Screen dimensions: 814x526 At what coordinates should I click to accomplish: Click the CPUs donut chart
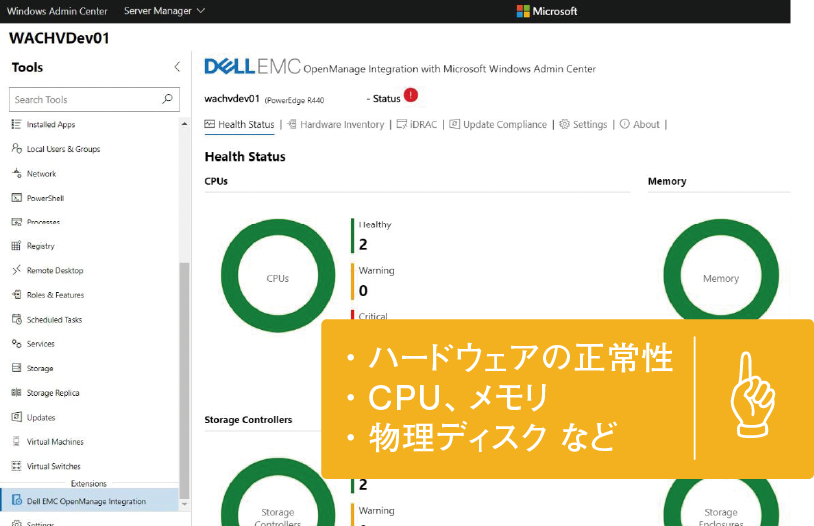point(278,276)
